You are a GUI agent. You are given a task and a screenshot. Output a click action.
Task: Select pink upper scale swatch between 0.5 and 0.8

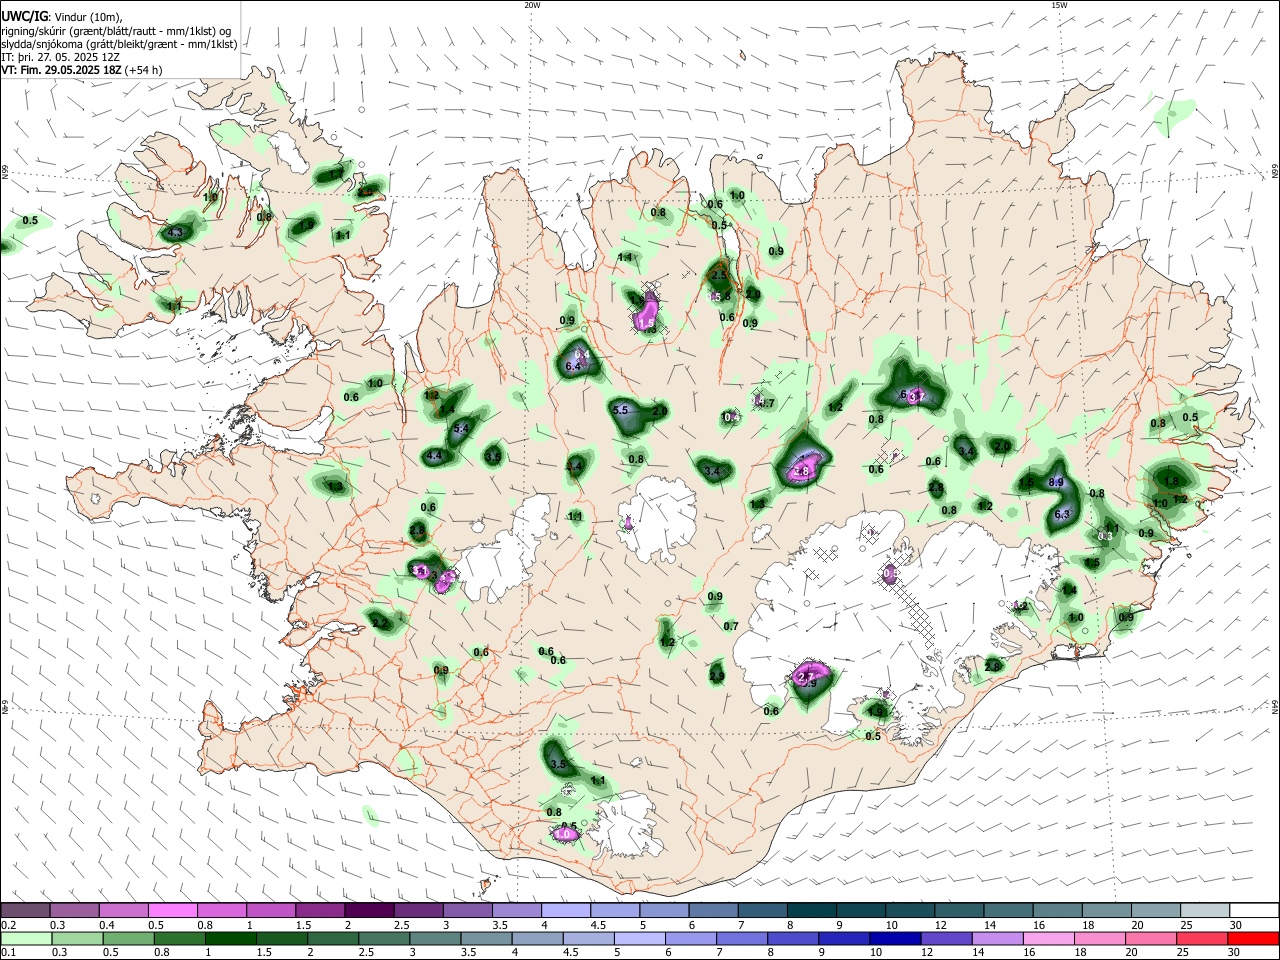click(172, 910)
